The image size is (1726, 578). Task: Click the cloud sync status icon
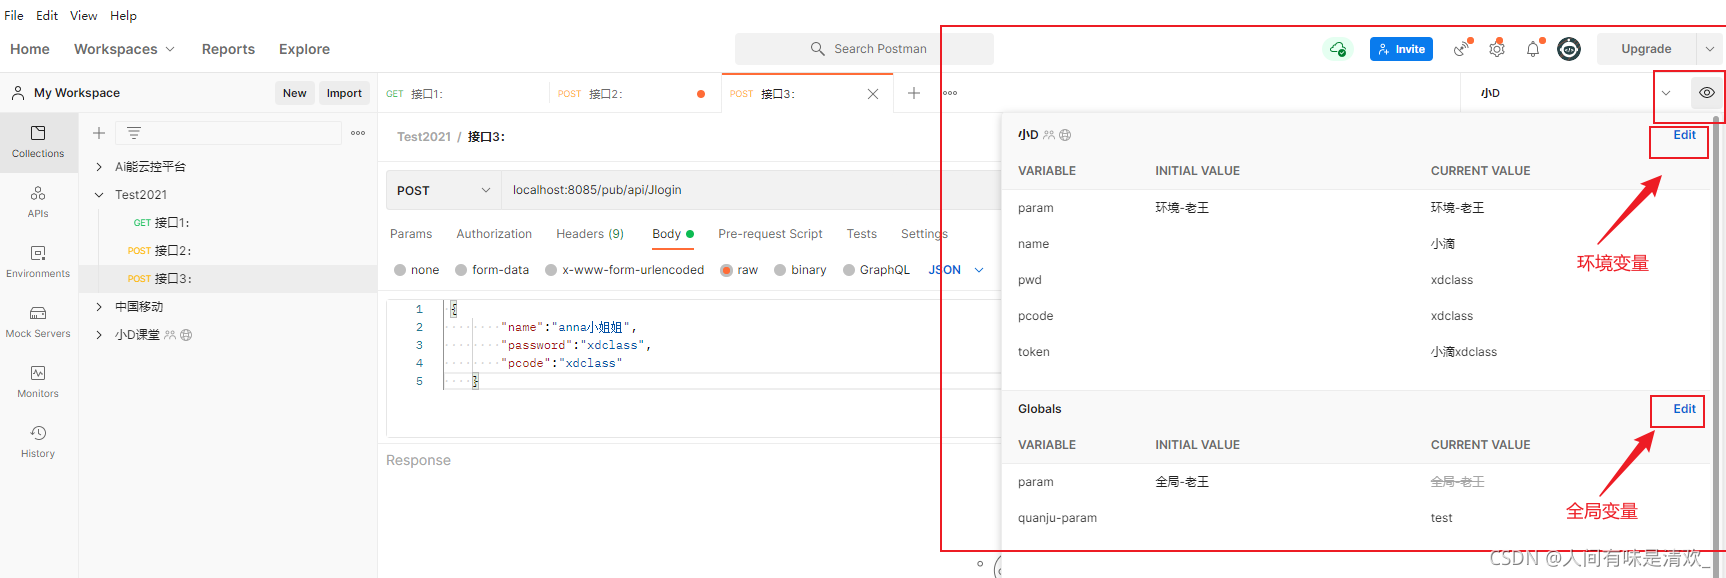point(1337,49)
